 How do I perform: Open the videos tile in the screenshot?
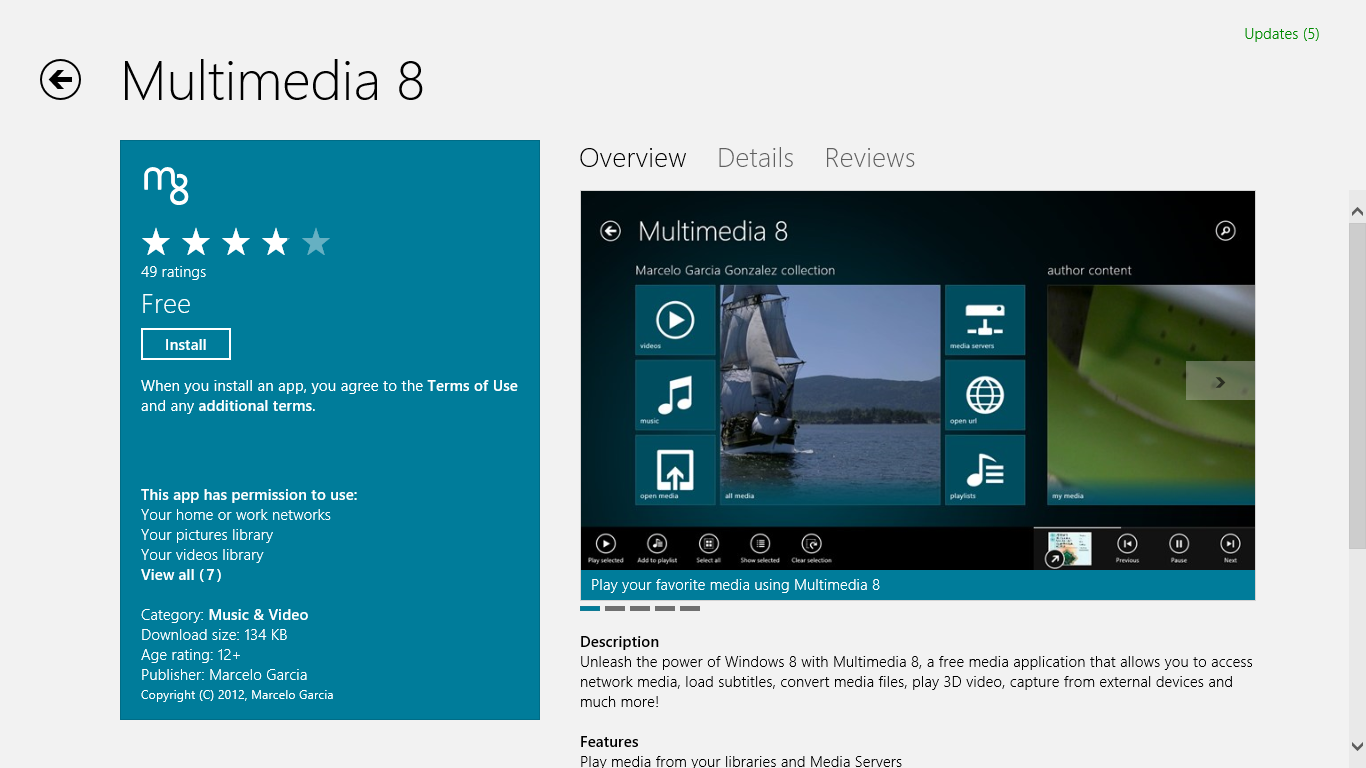pyautogui.click(x=675, y=320)
